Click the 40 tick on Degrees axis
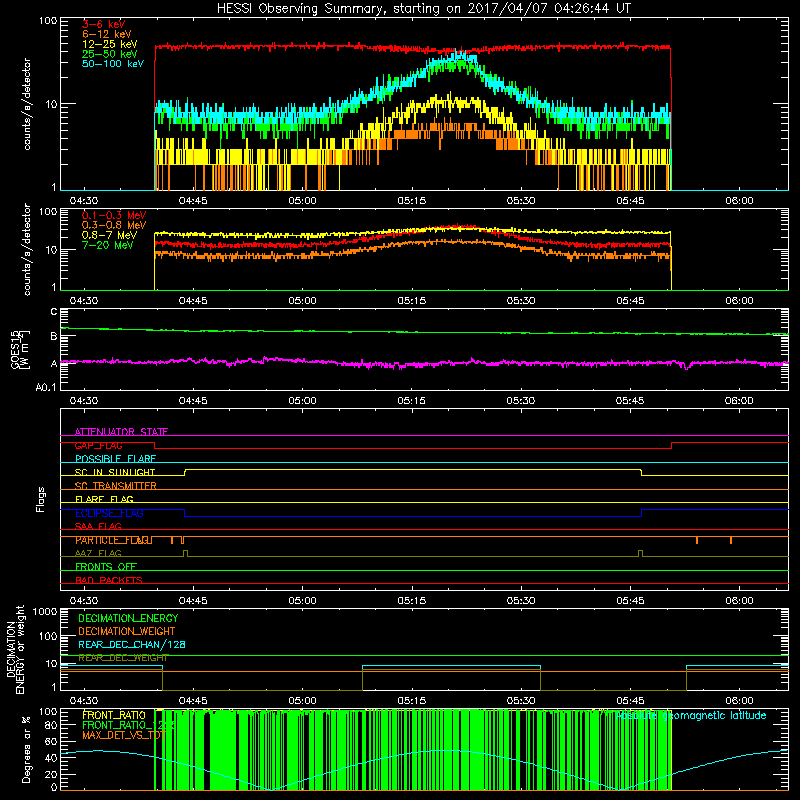This screenshot has height=800, width=800. point(51,758)
